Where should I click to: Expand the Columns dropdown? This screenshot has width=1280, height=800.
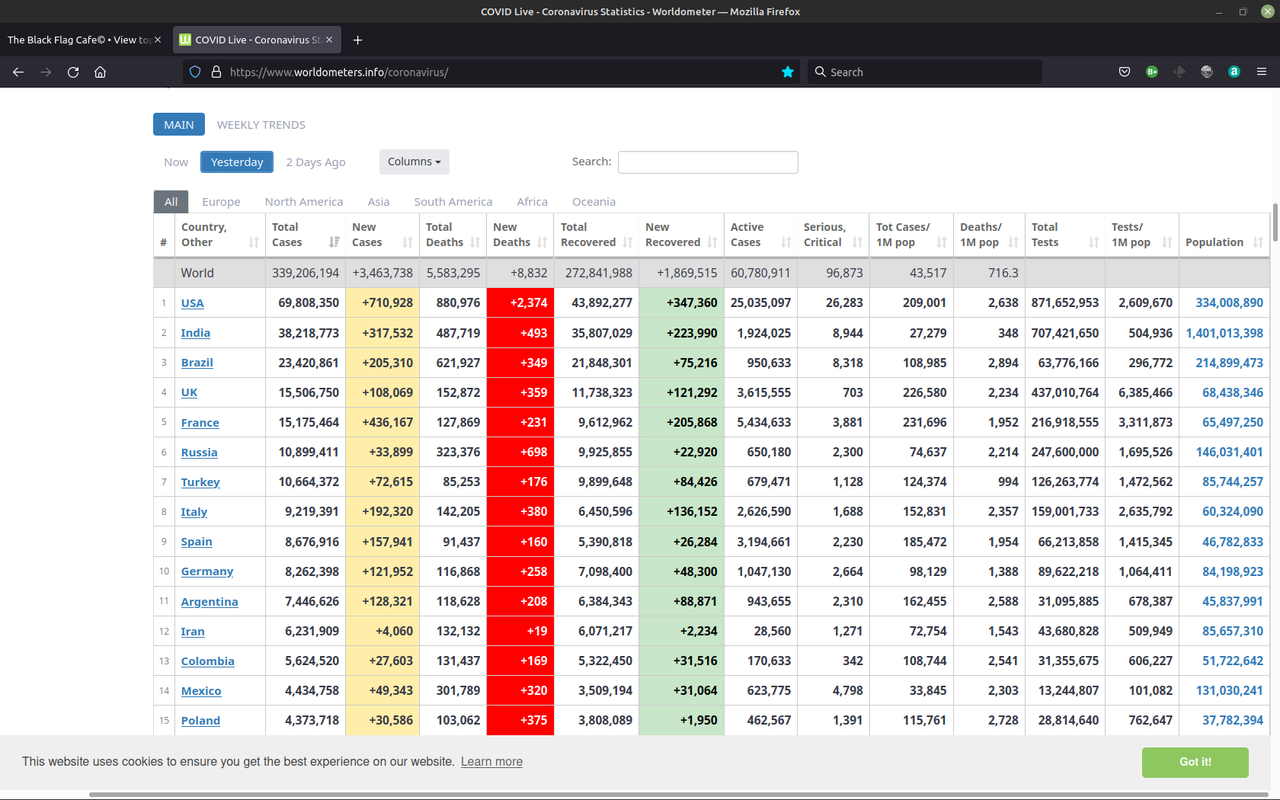pyautogui.click(x=414, y=162)
